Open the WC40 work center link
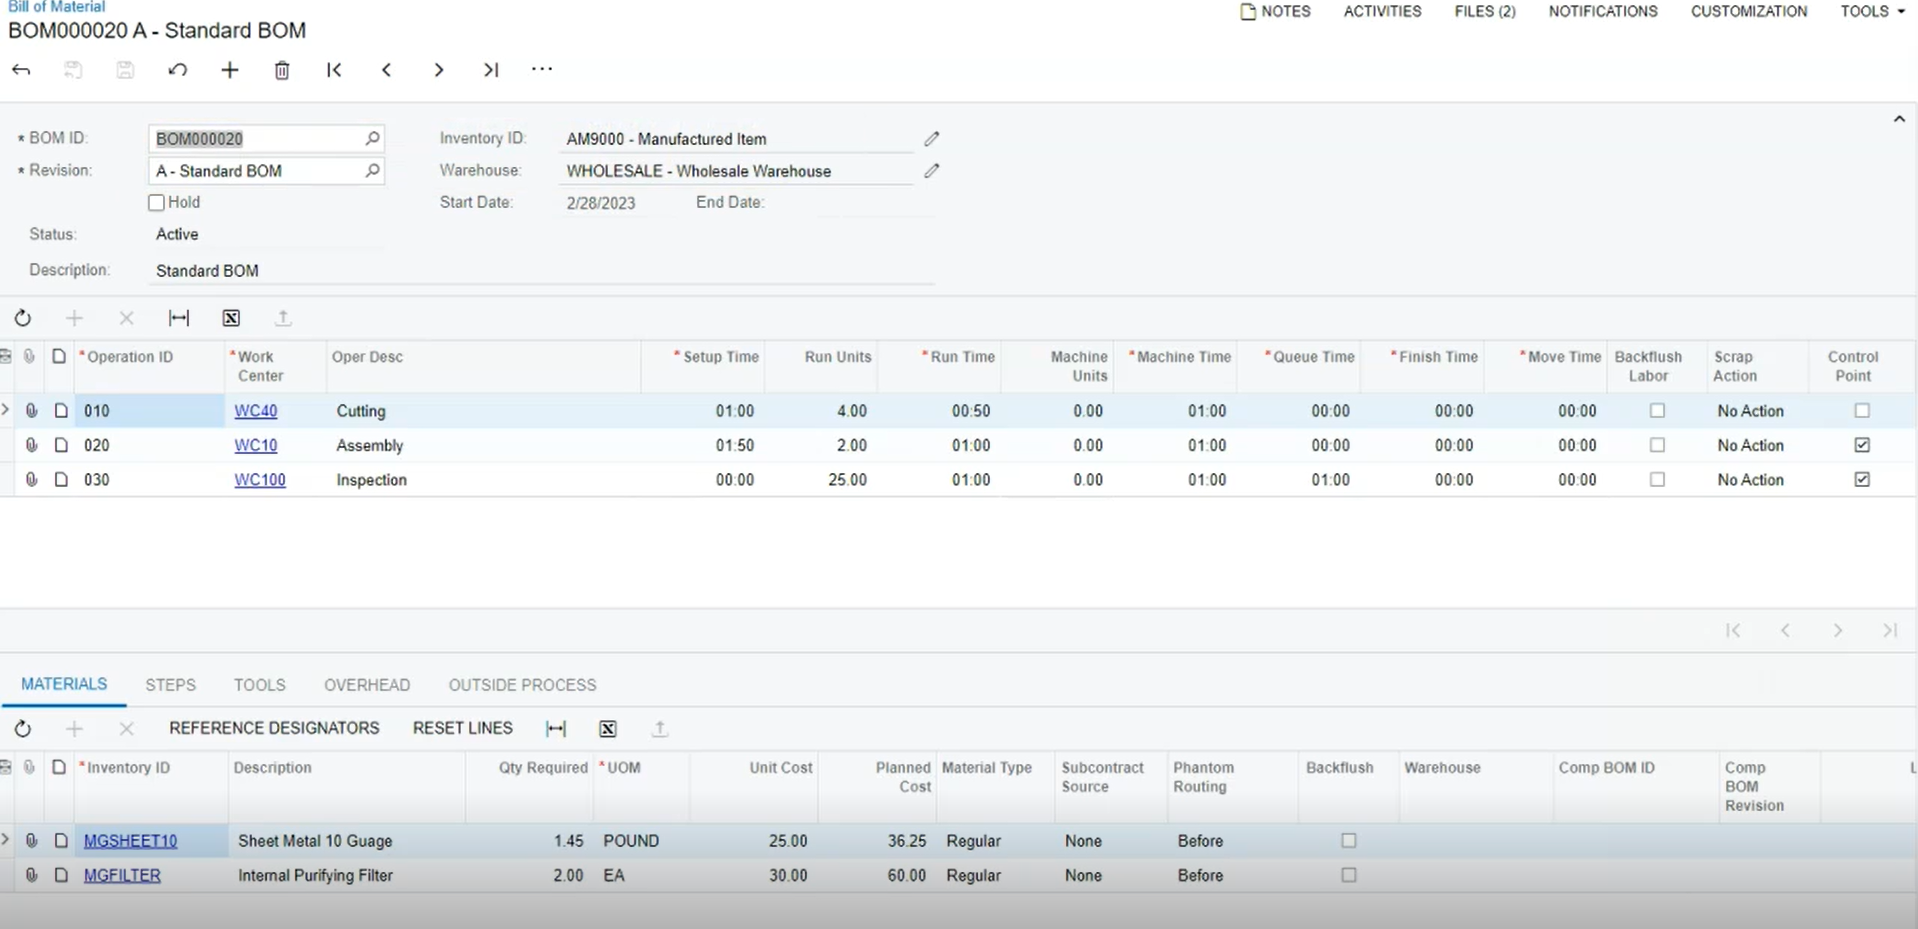The height and width of the screenshot is (929, 1918). point(256,411)
